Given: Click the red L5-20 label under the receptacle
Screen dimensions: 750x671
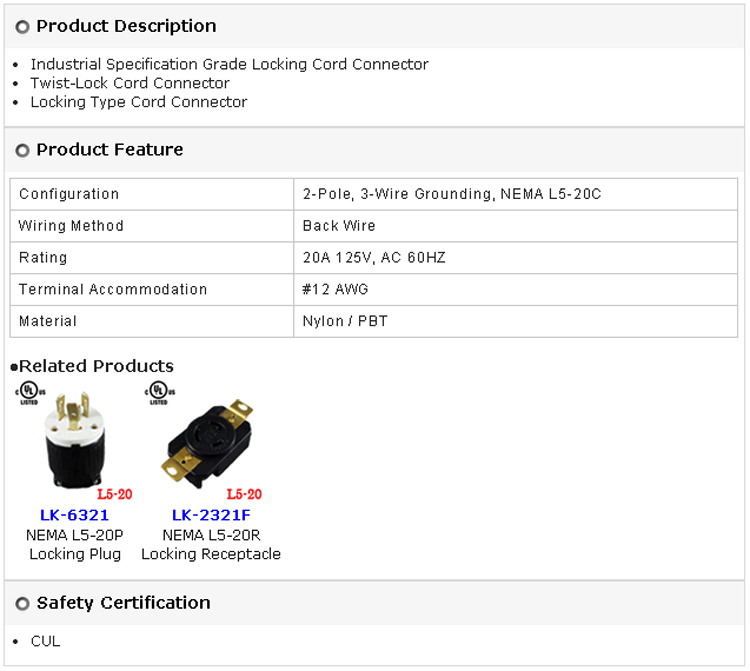Looking at the screenshot, I should click(x=244, y=494).
